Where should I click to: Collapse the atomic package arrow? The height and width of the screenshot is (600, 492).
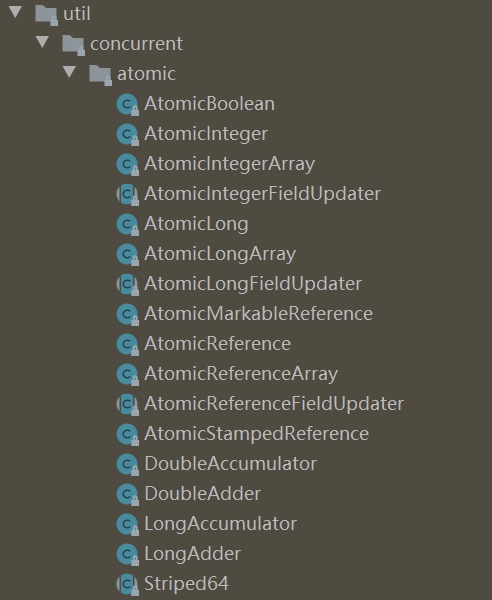[70, 72]
